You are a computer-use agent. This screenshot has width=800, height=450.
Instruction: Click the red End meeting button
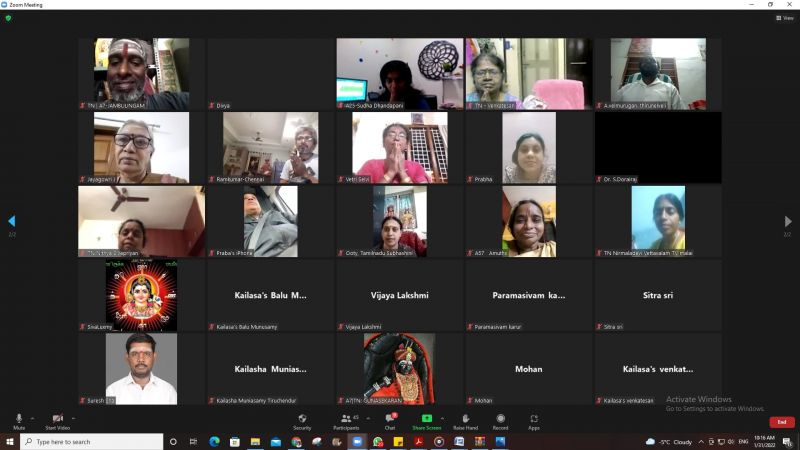pos(782,422)
